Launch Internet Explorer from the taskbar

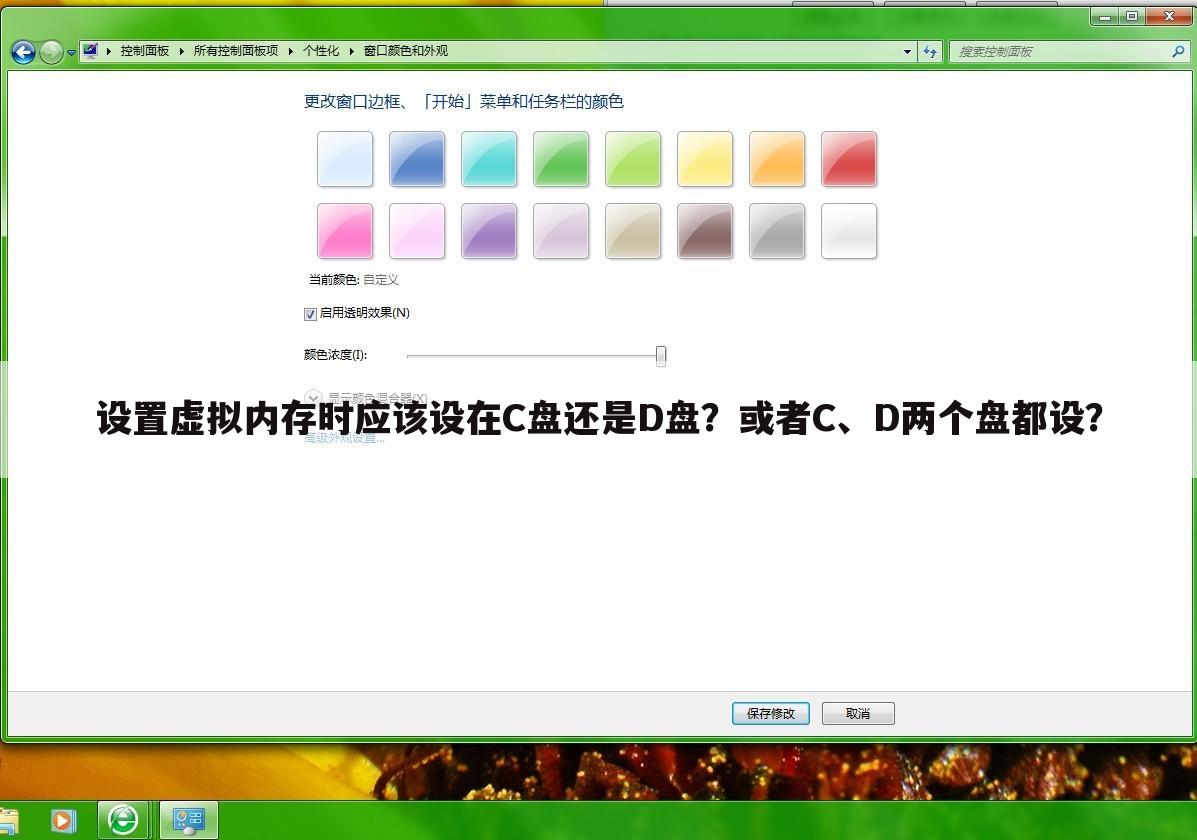pos(122,820)
